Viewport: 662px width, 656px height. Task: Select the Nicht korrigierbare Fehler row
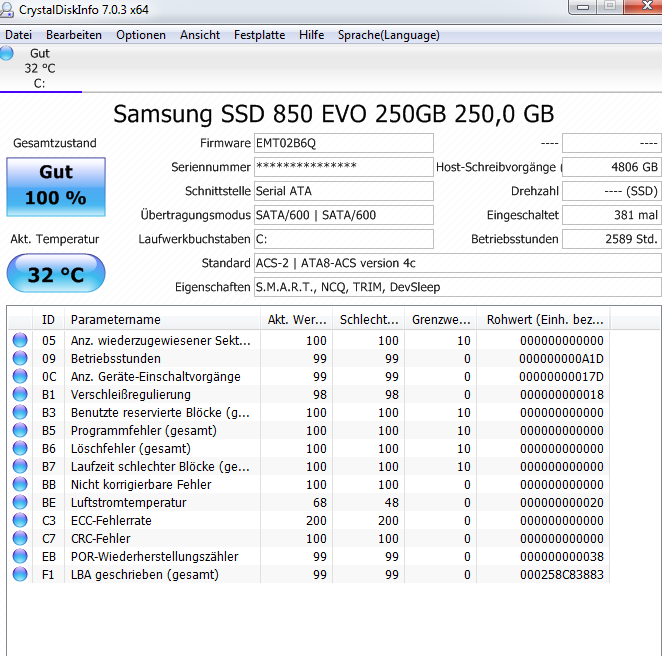pos(309,484)
